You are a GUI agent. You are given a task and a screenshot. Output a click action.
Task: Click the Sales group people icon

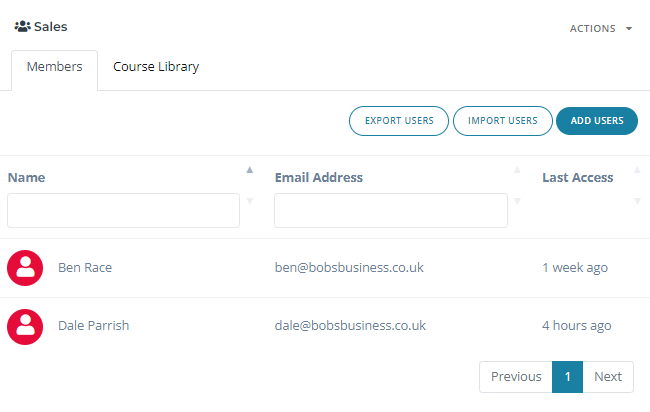click(x=22, y=27)
